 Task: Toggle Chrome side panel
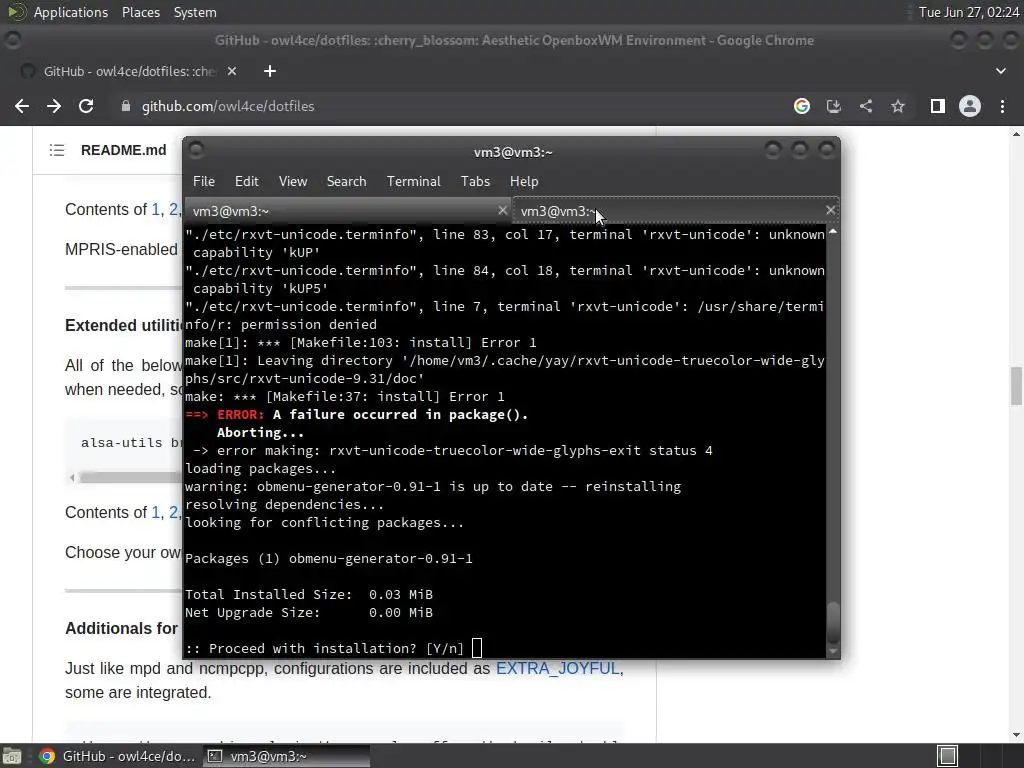938,106
